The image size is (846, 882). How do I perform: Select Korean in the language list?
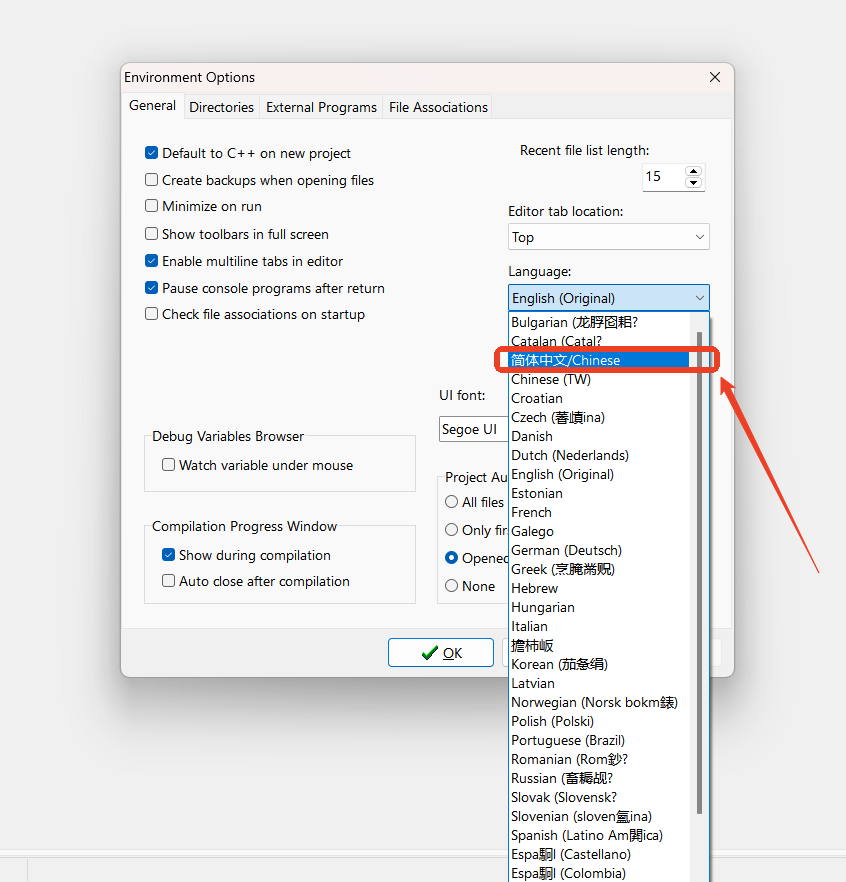coord(599,665)
